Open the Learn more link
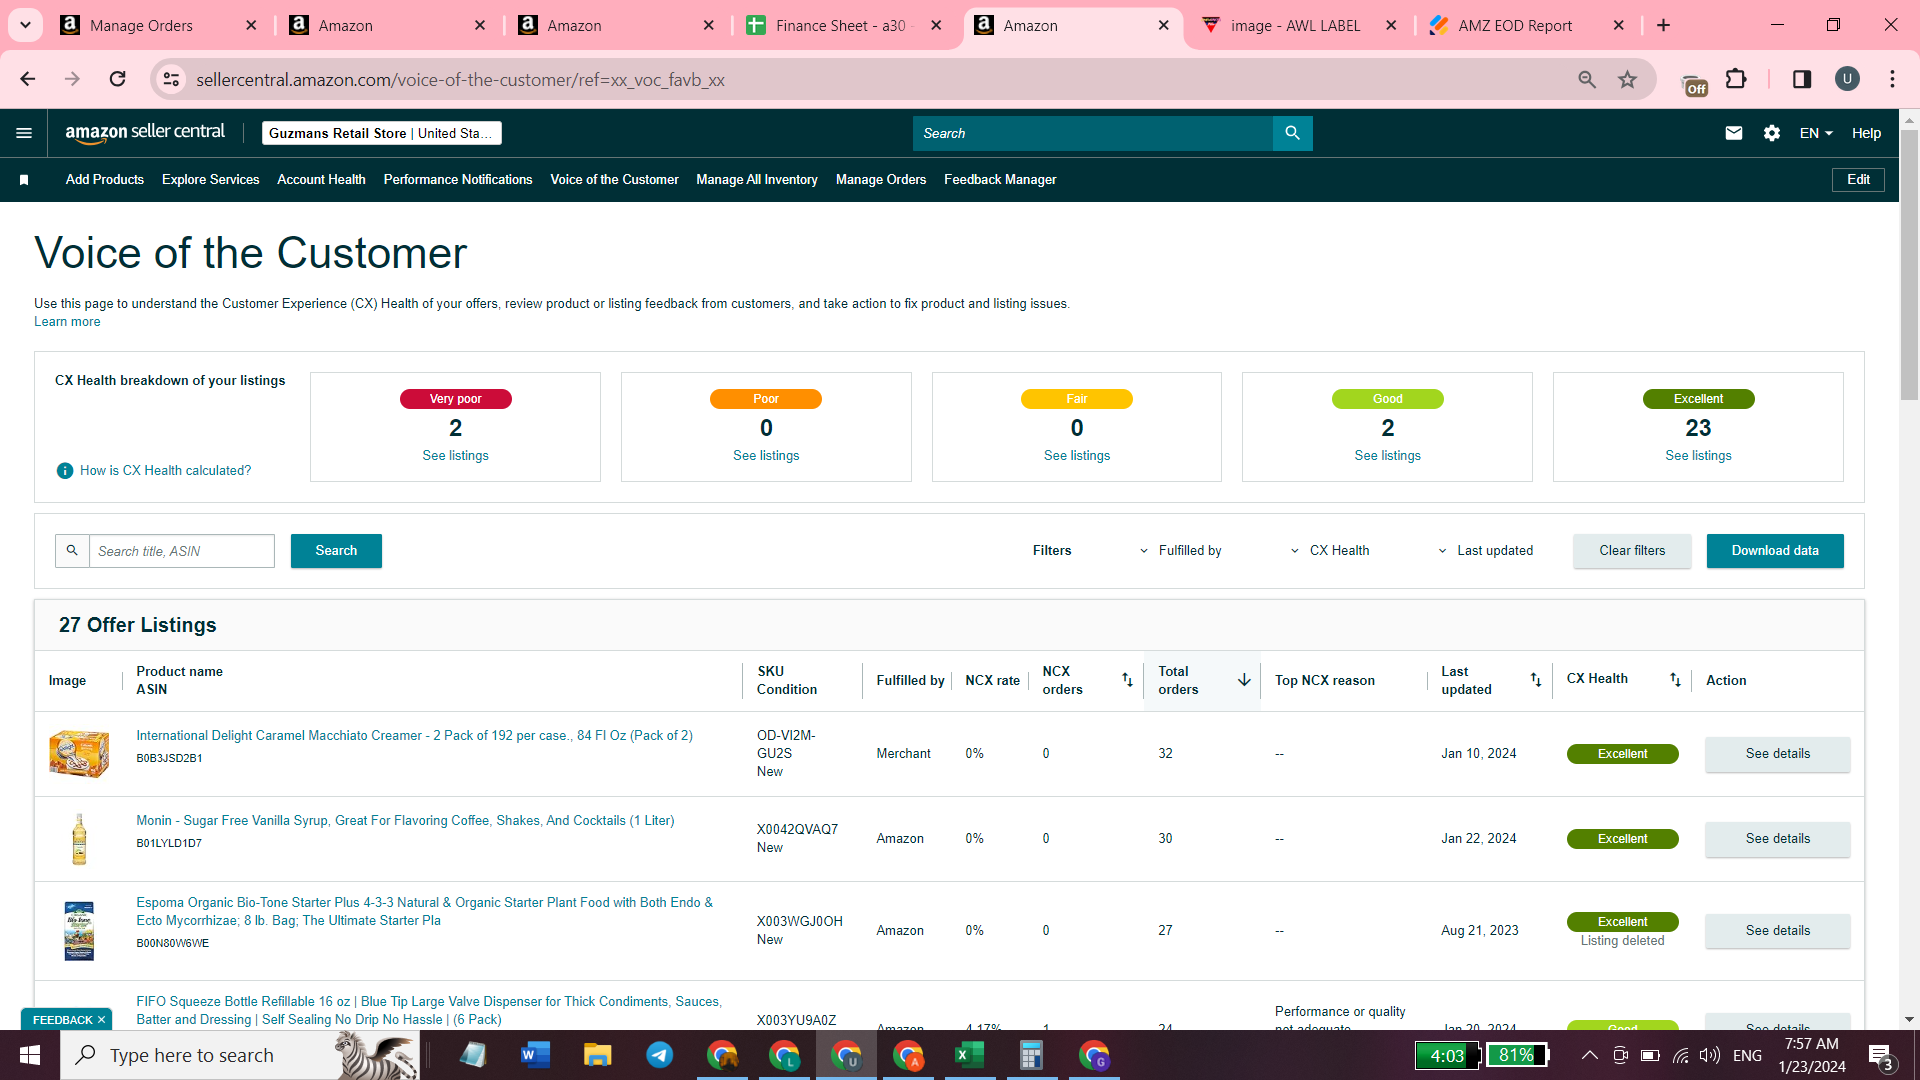Viewport: 1920px width, 1080px height. tap(67, 322)
